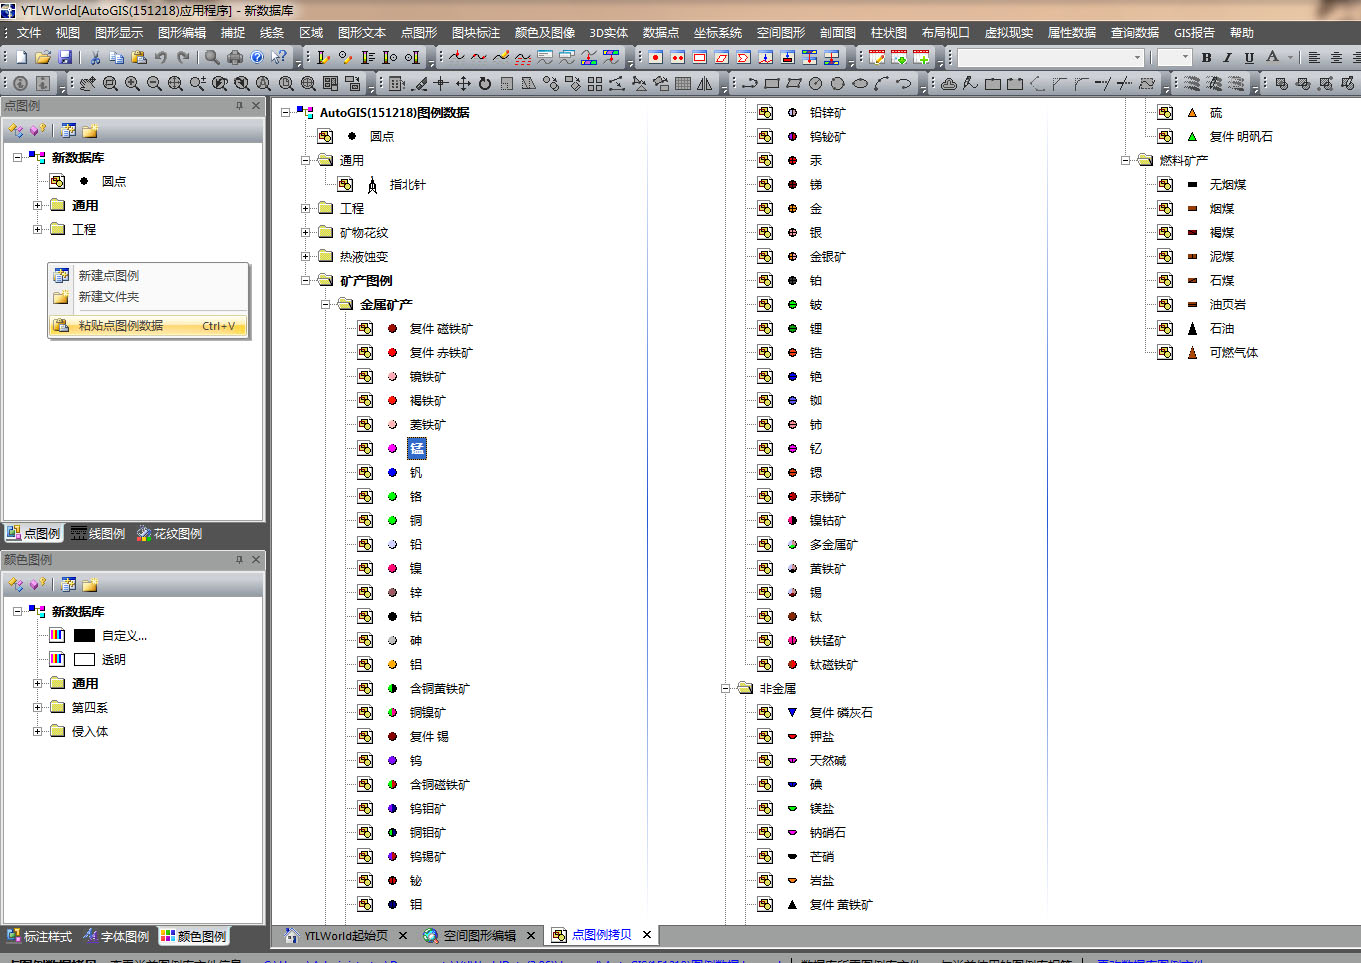Screen dimensions: 1361x963
Task: Select the revision cloud drawing tool
Action: [x=949, y=84]
